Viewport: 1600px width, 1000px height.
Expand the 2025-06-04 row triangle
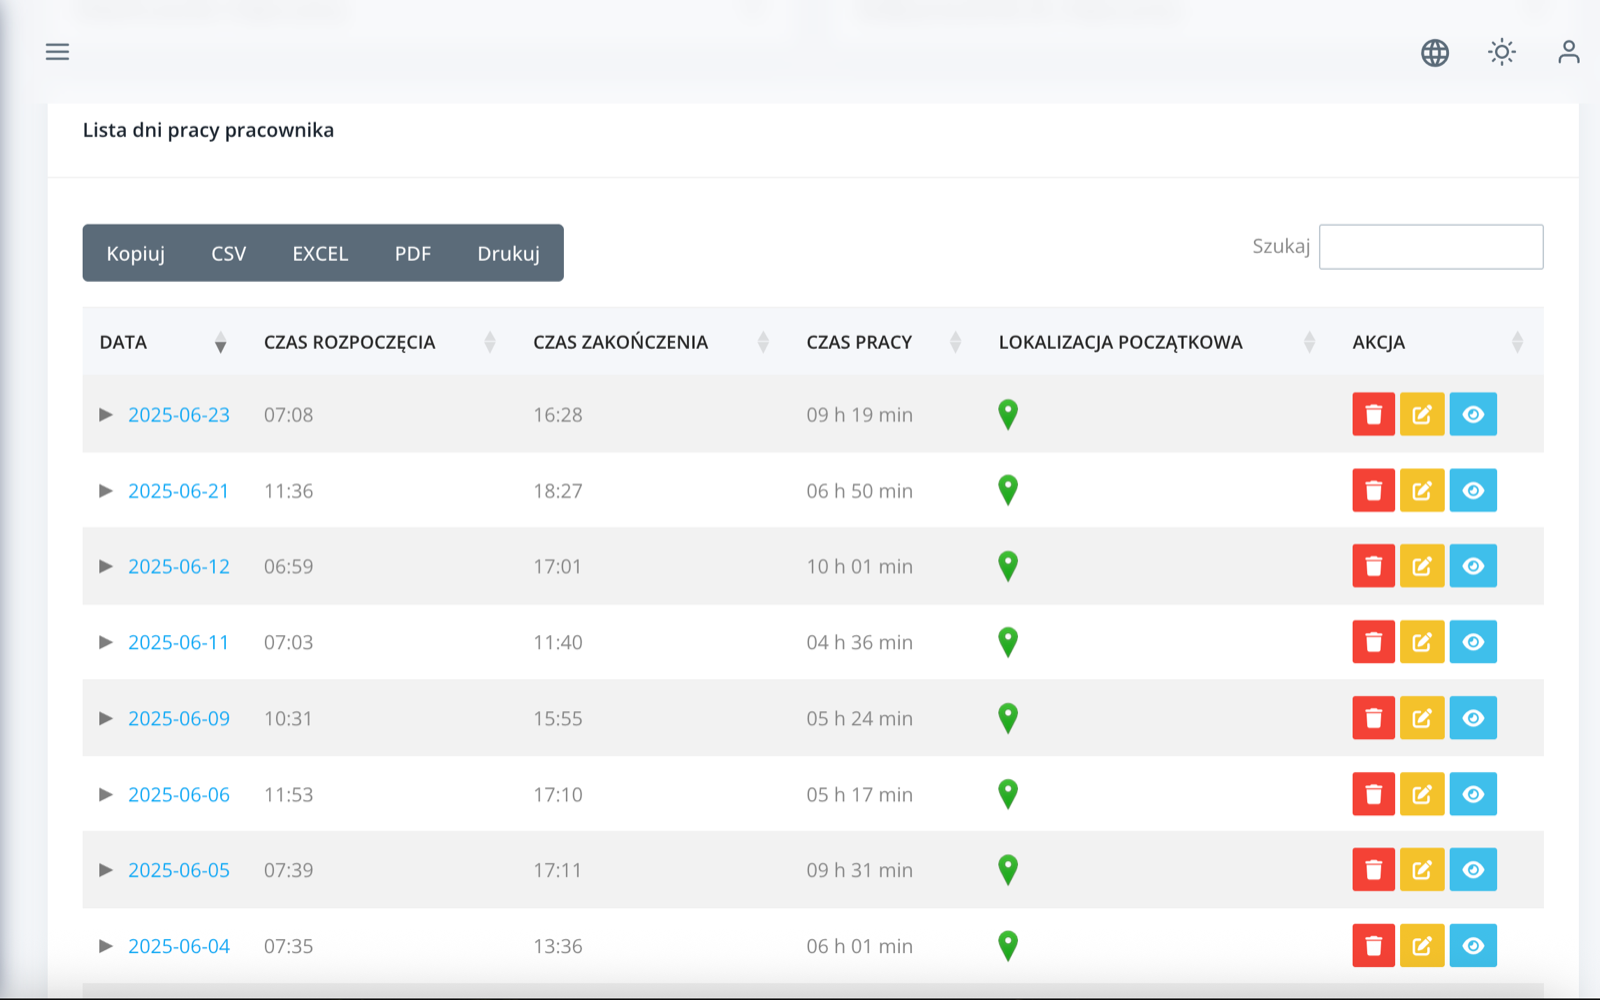[x=105, y=946]
